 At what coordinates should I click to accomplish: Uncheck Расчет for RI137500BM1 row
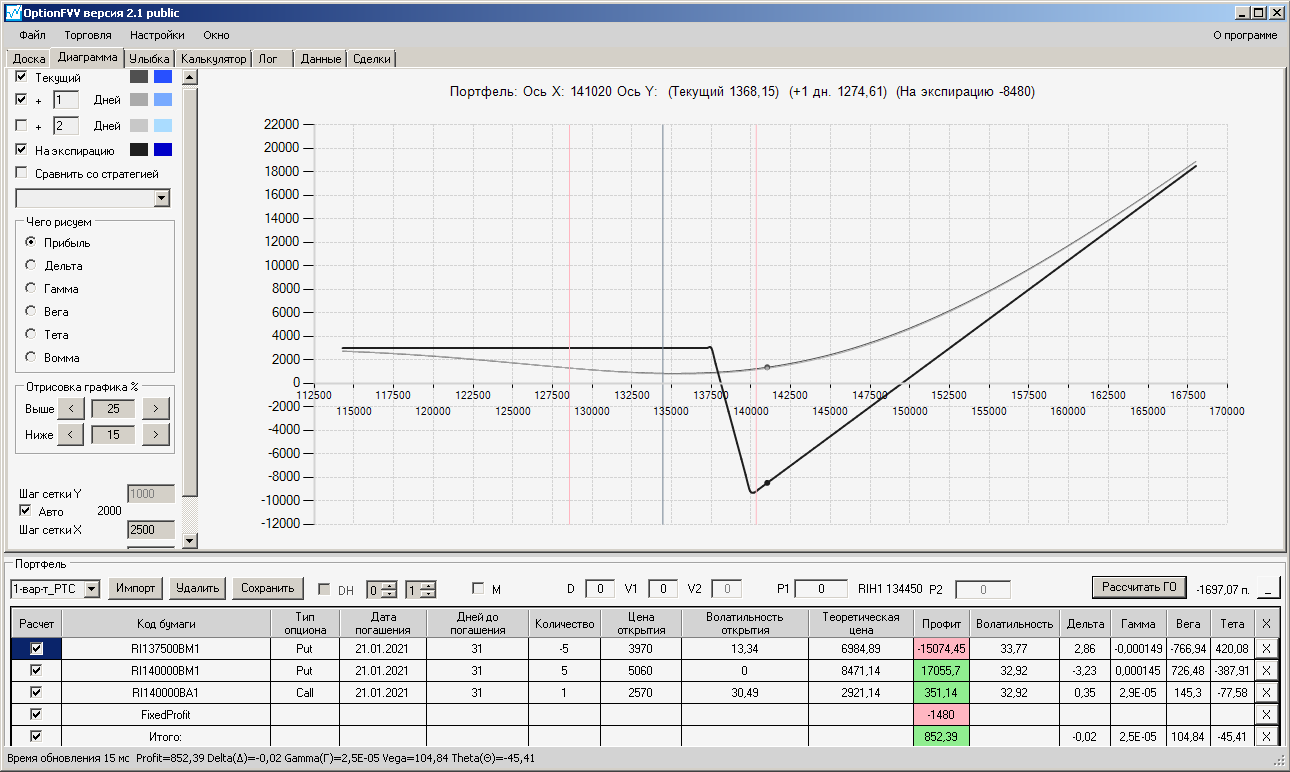37,648
